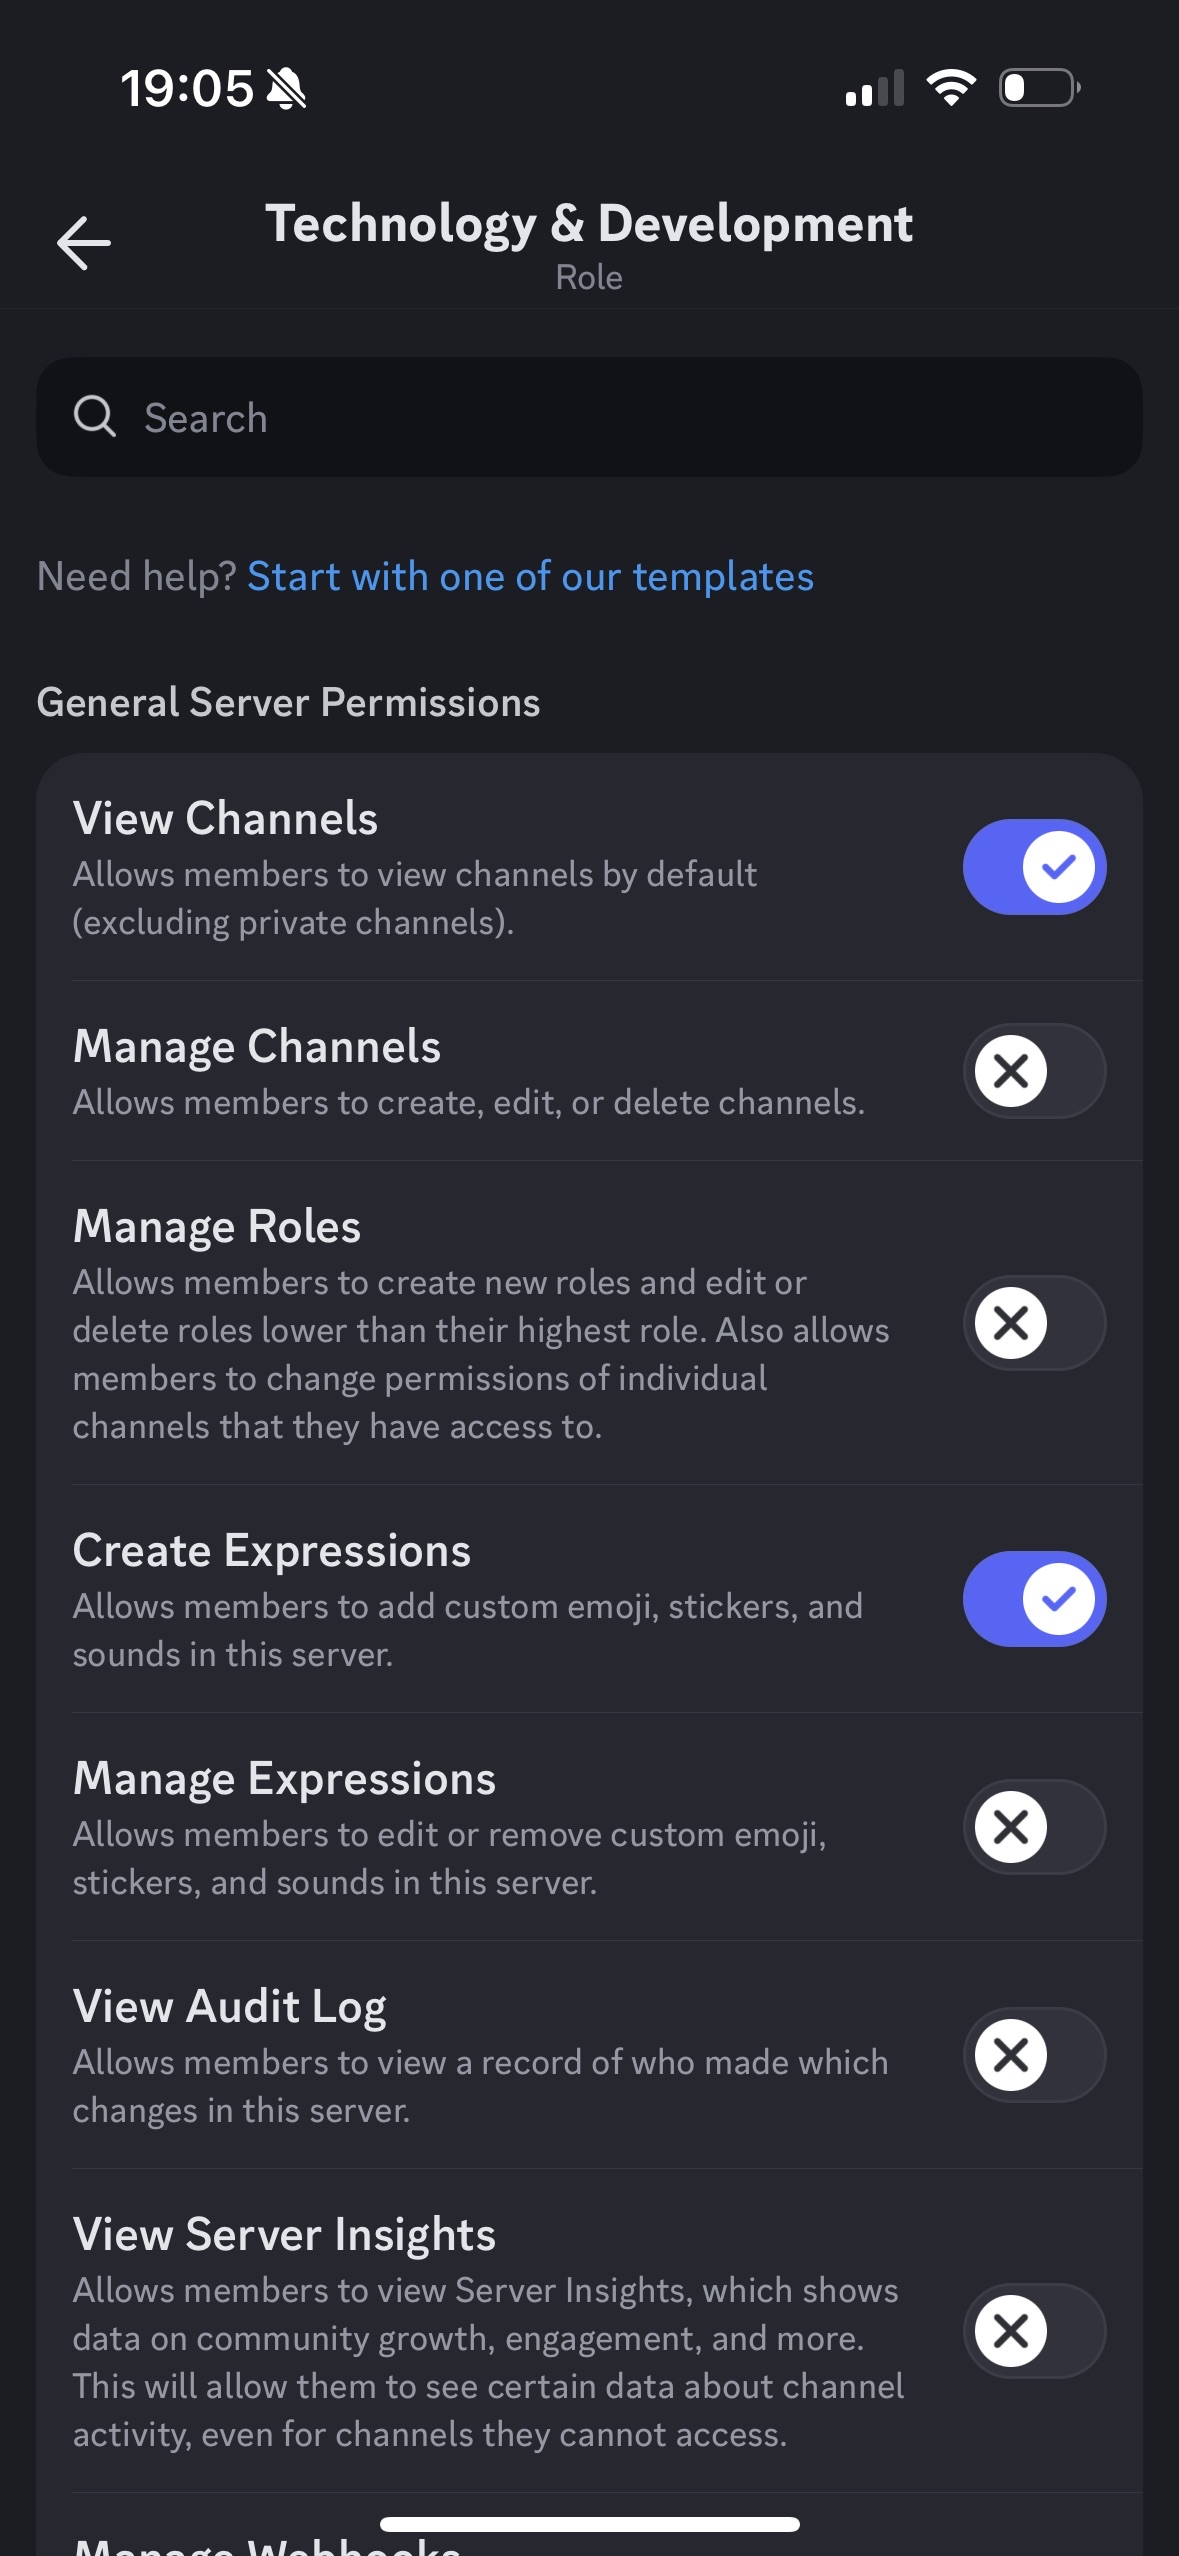The image size is (1179, 2556).
Task: Tap the General Server Permissions header
Action: pyautogui.click(x=288, y=702)
